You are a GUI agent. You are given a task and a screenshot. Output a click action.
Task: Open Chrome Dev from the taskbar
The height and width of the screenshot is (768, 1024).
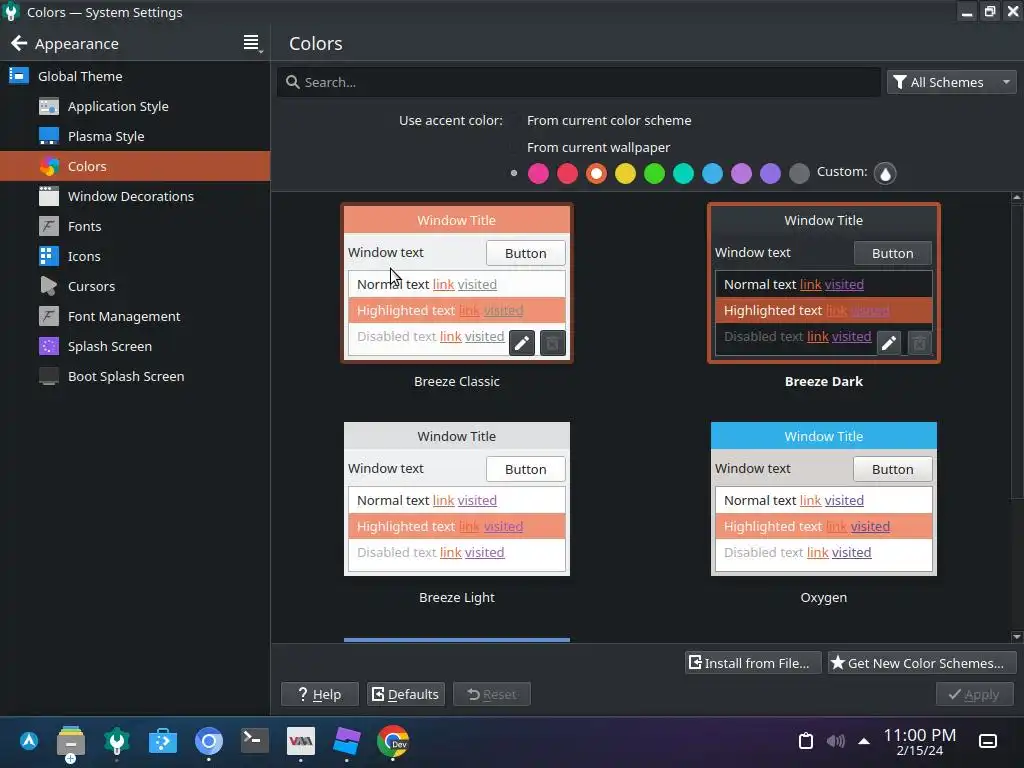tap(392, 741)
